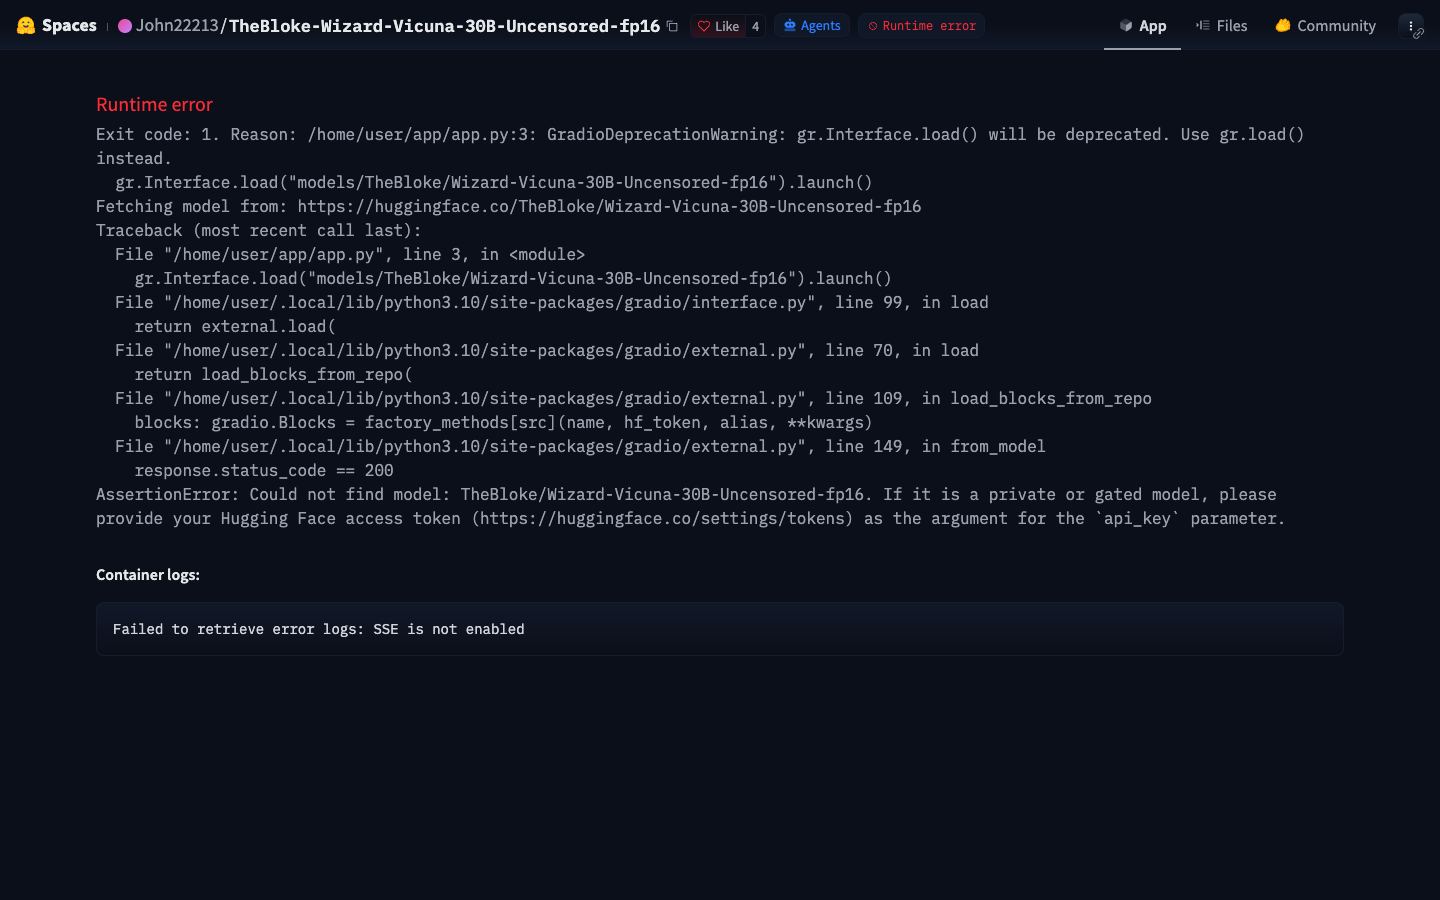Click the 'line 3, in <module>' line
Screen dimensions: 1440x900
[350, 254]
